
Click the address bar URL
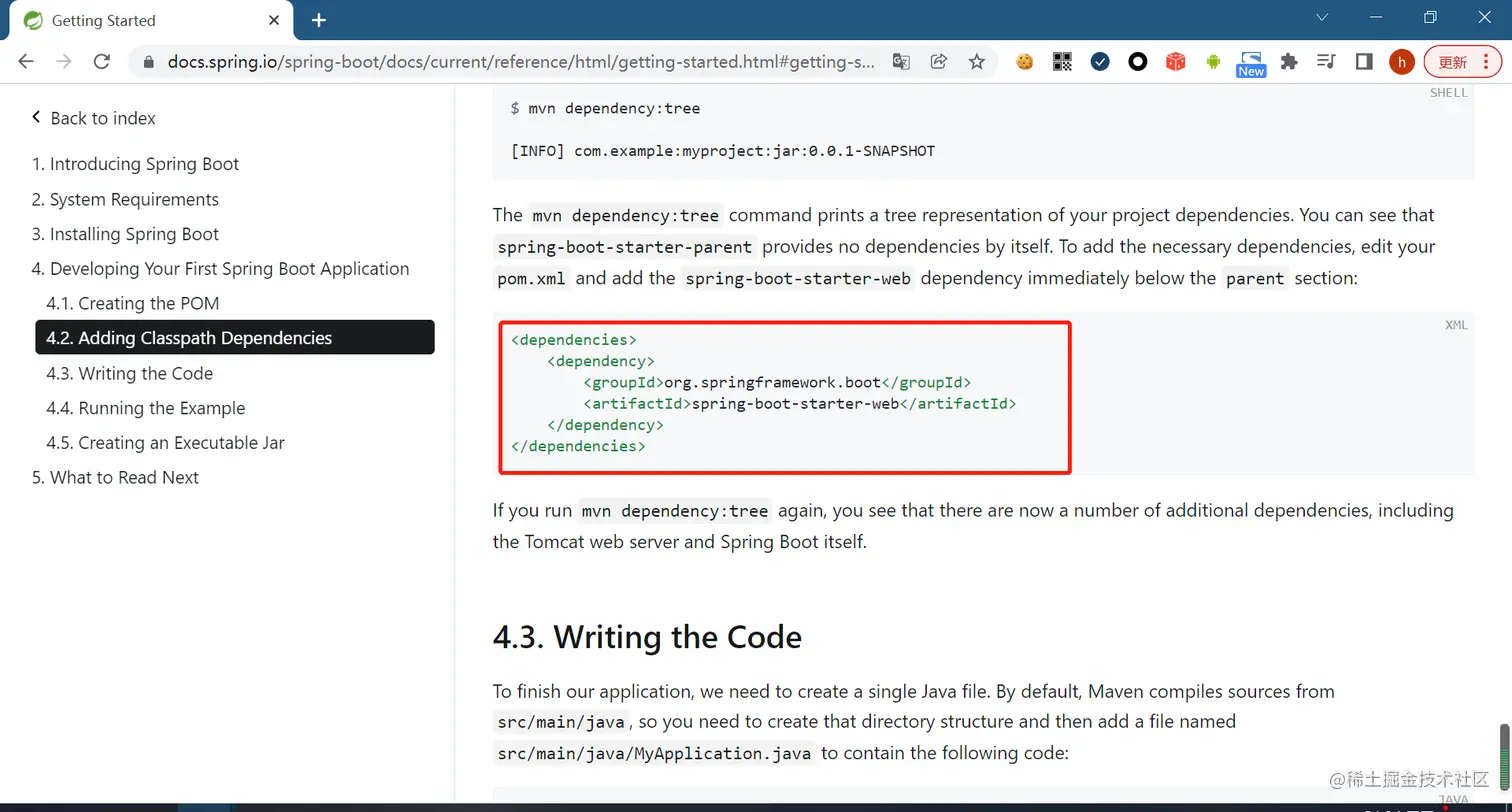[521, 62]
